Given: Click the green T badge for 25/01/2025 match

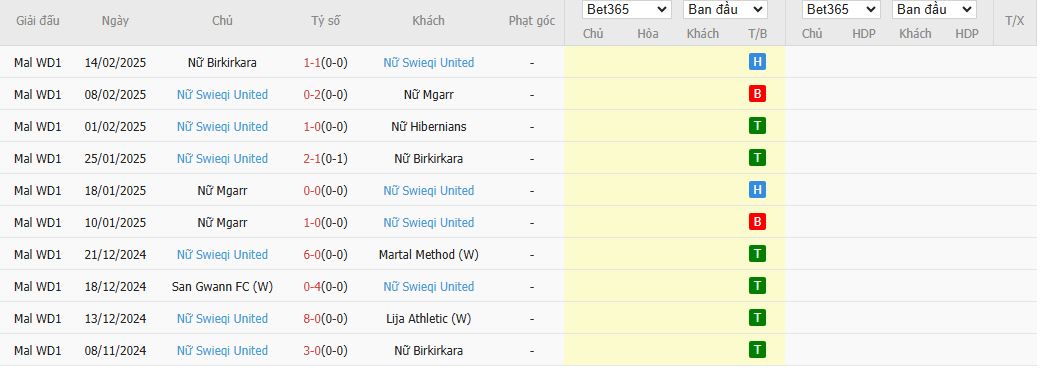Looking at the screenshot, I should (x=757, y=158).
